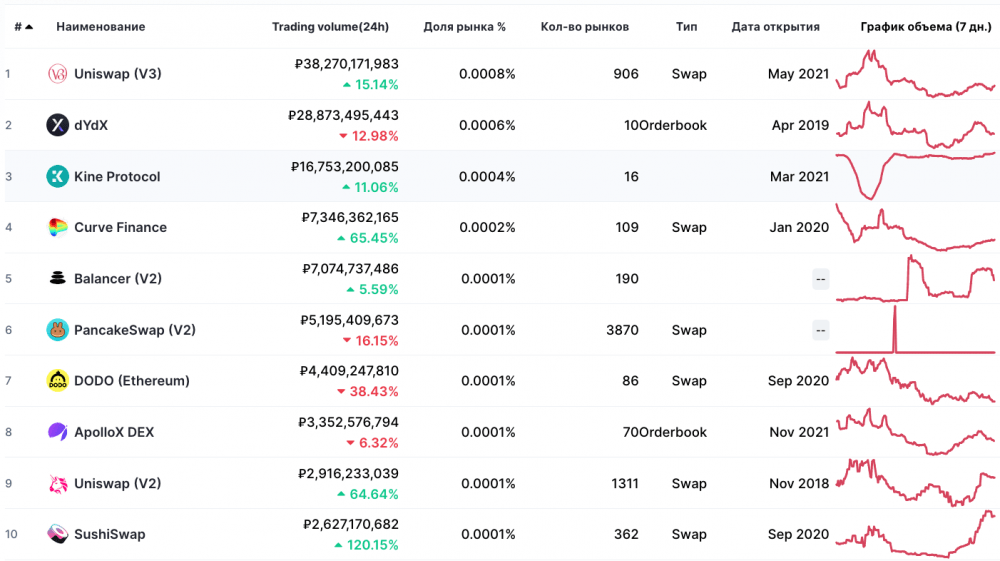Image resolution: width=1000 pixels, height=561 pixels.
Task: Open the SushiSwap exchange link
Action: (110, 534)
